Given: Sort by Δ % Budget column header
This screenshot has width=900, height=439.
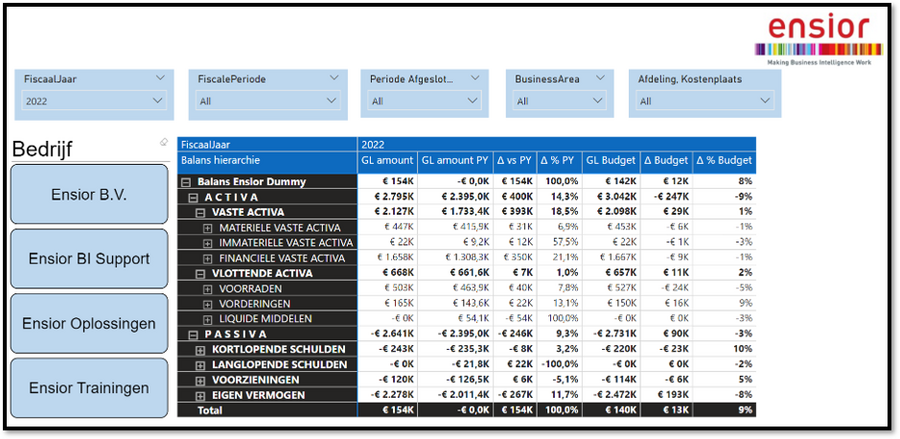Looking at the screenshot, I should (724, 161).
